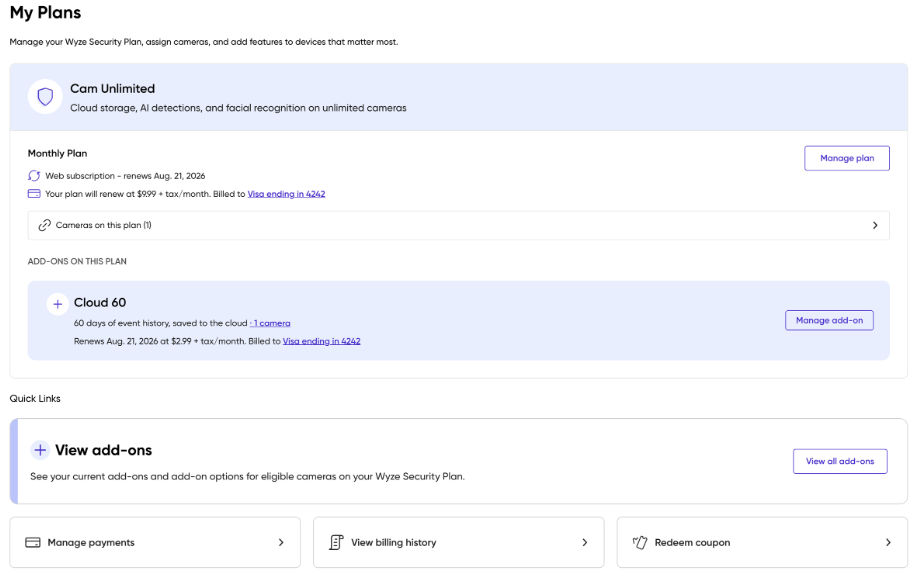Select the Redeem coupon label
The width and height of the screenshot is (915, 575).
tap(692, 542)
